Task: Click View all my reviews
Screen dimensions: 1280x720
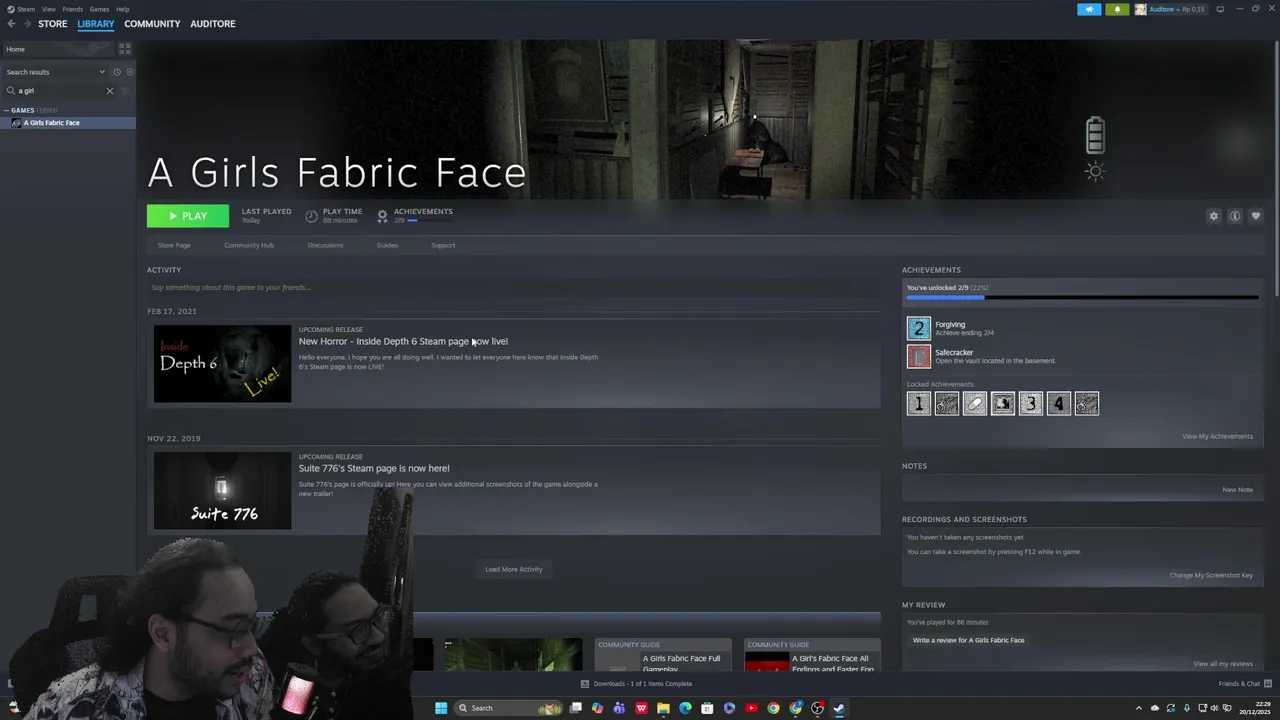Action: pyautogui.click(x=1223, y=664)
